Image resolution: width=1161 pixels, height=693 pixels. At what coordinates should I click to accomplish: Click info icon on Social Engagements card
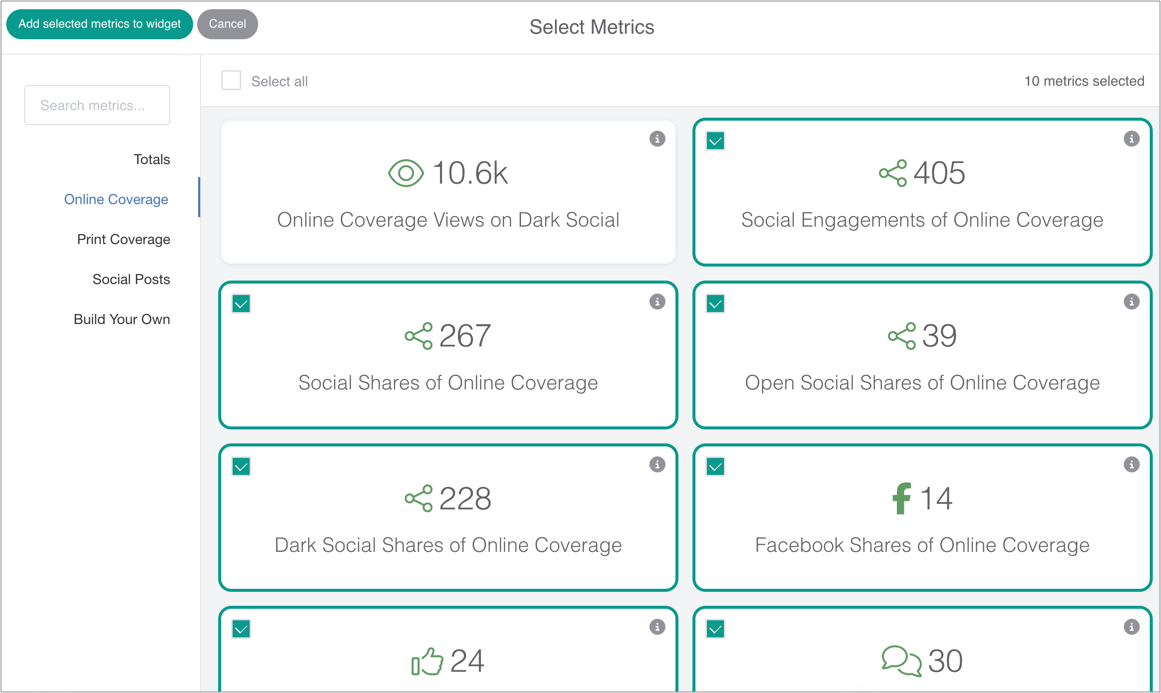click(x=1131, y=139)
